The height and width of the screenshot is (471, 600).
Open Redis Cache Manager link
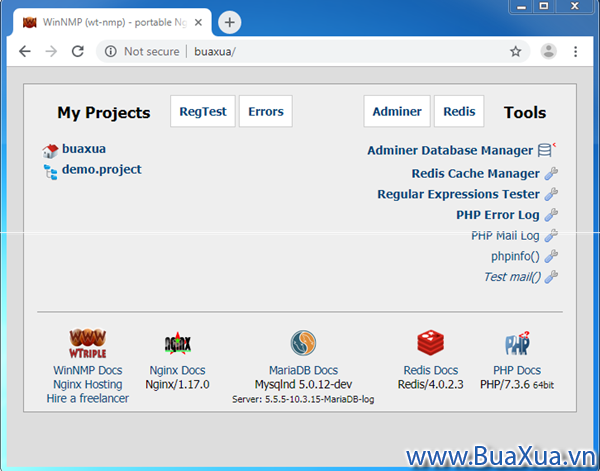[476, 174]
